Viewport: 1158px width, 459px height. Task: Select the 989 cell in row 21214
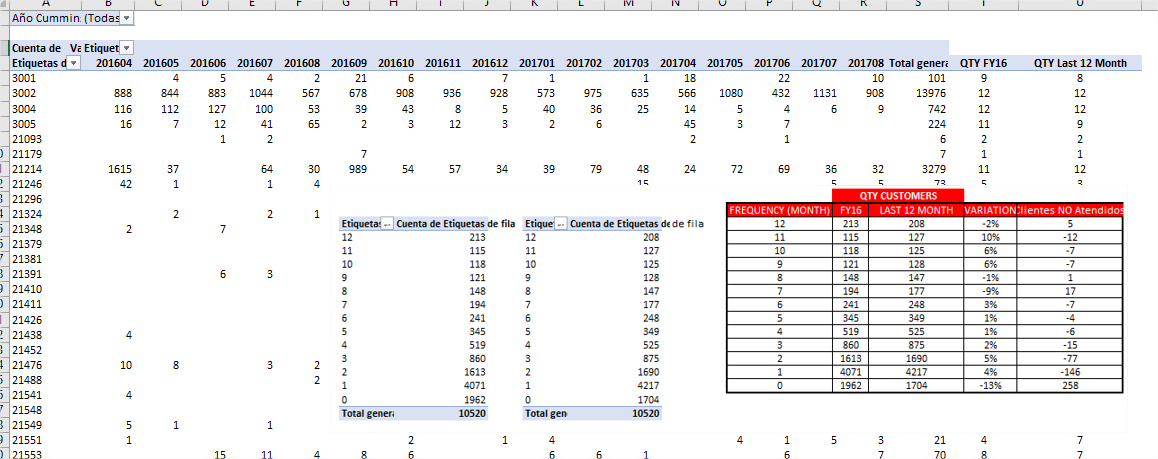pyautogui.click(x=357, y=170)
